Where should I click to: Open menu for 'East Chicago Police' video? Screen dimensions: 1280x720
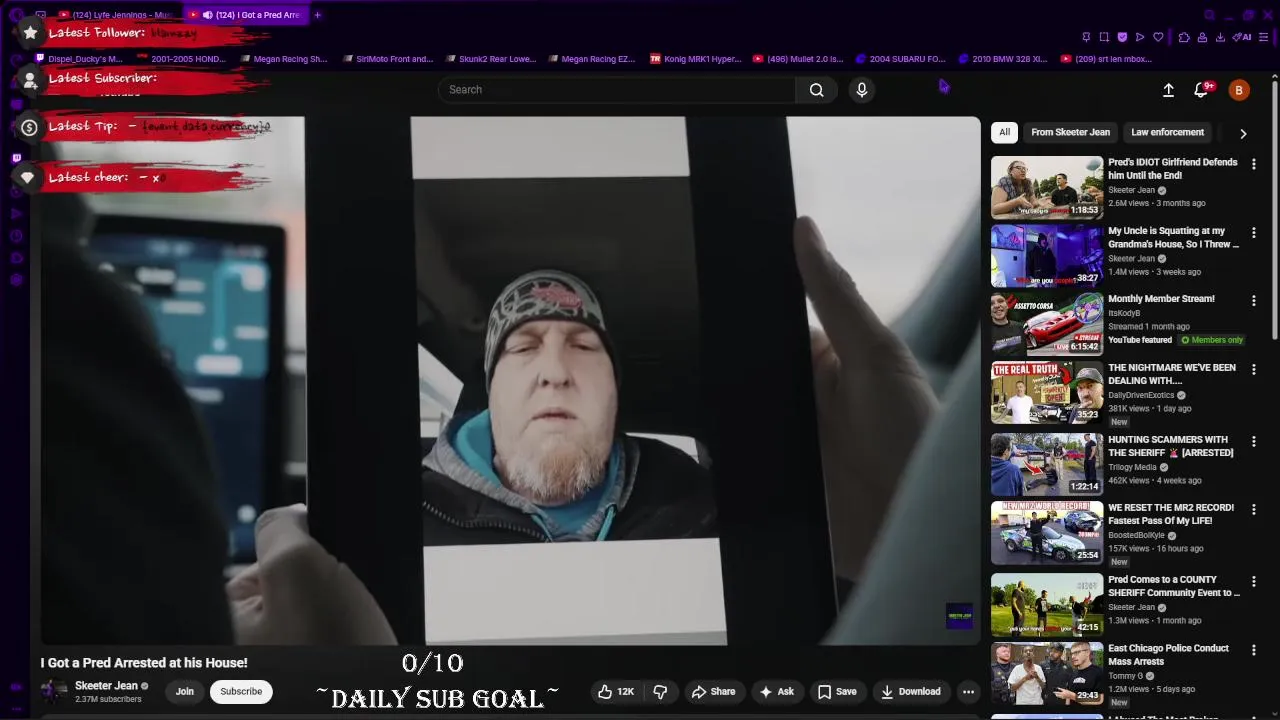click(1254, 650)
